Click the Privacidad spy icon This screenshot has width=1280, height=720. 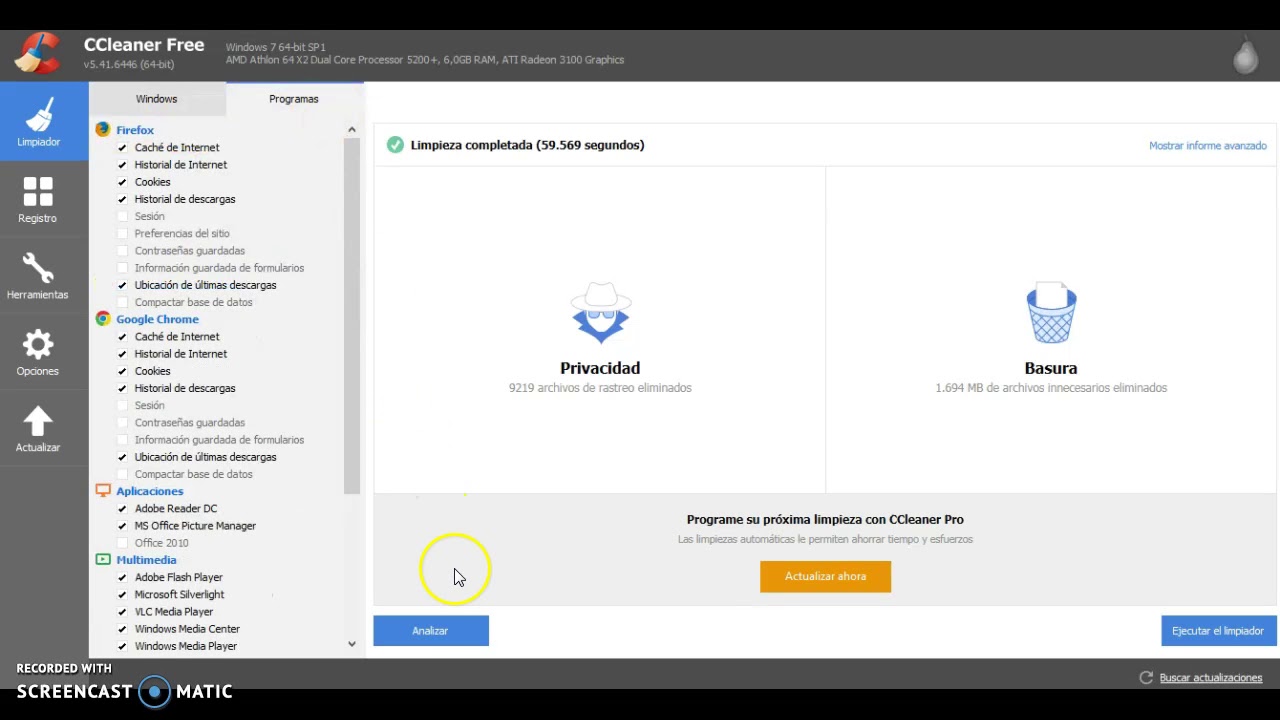coord(600,313)
